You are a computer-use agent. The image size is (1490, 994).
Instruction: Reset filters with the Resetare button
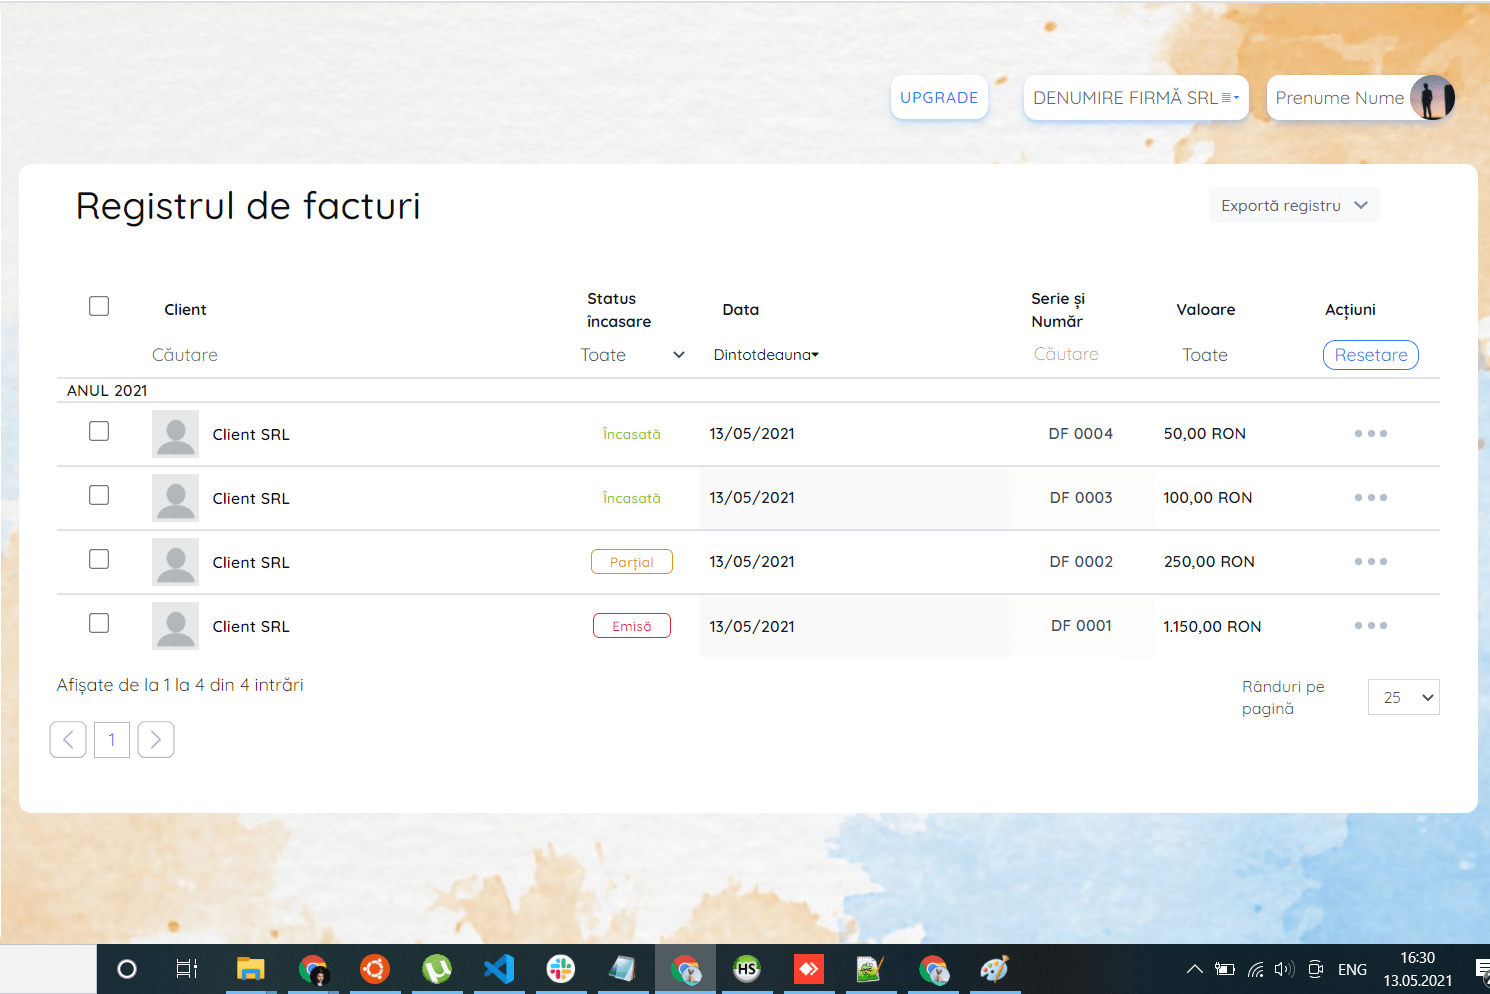(x=1370, y=354)
